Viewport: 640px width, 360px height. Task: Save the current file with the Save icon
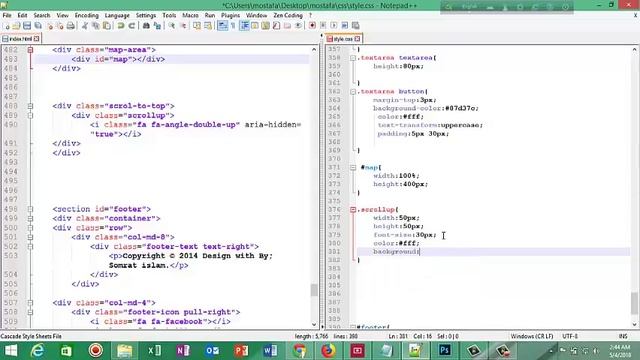point(27,26)
